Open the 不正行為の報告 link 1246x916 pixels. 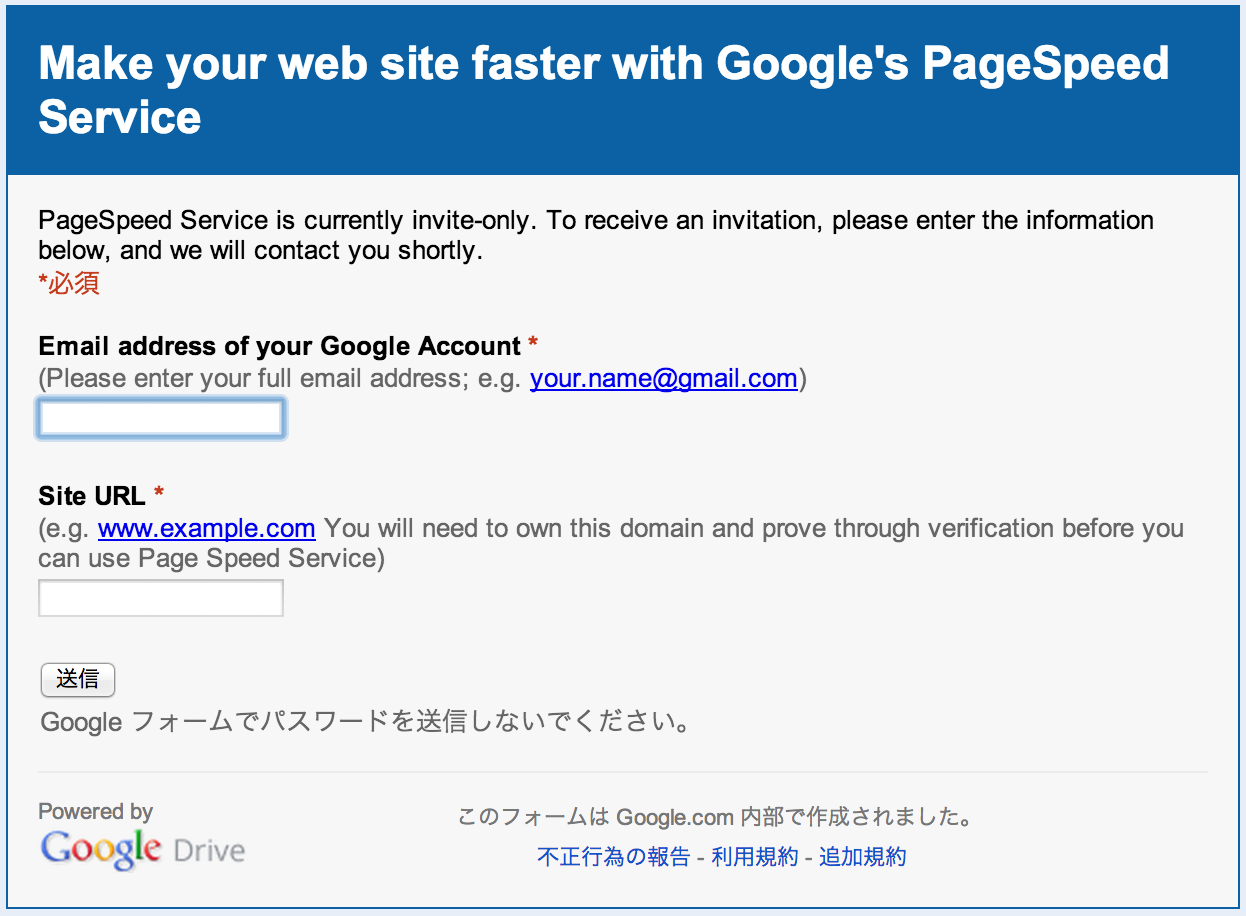pos(613,857)
